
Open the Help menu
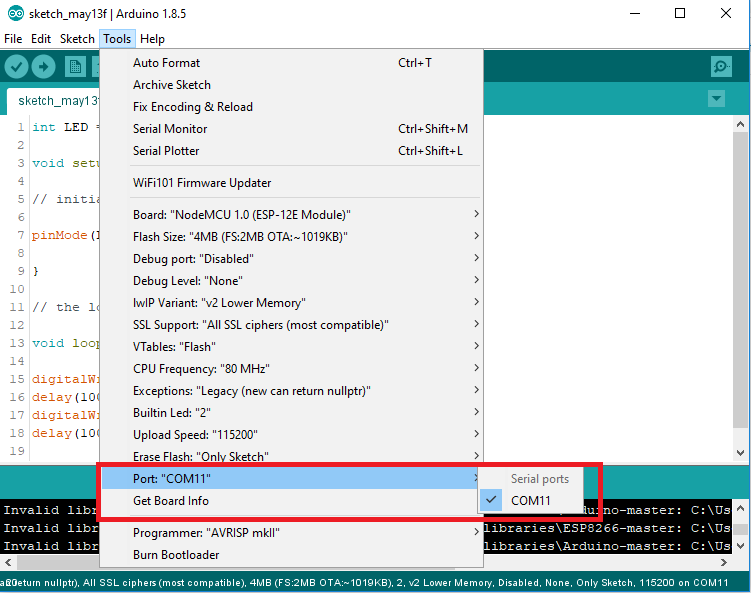click(152, 39)
